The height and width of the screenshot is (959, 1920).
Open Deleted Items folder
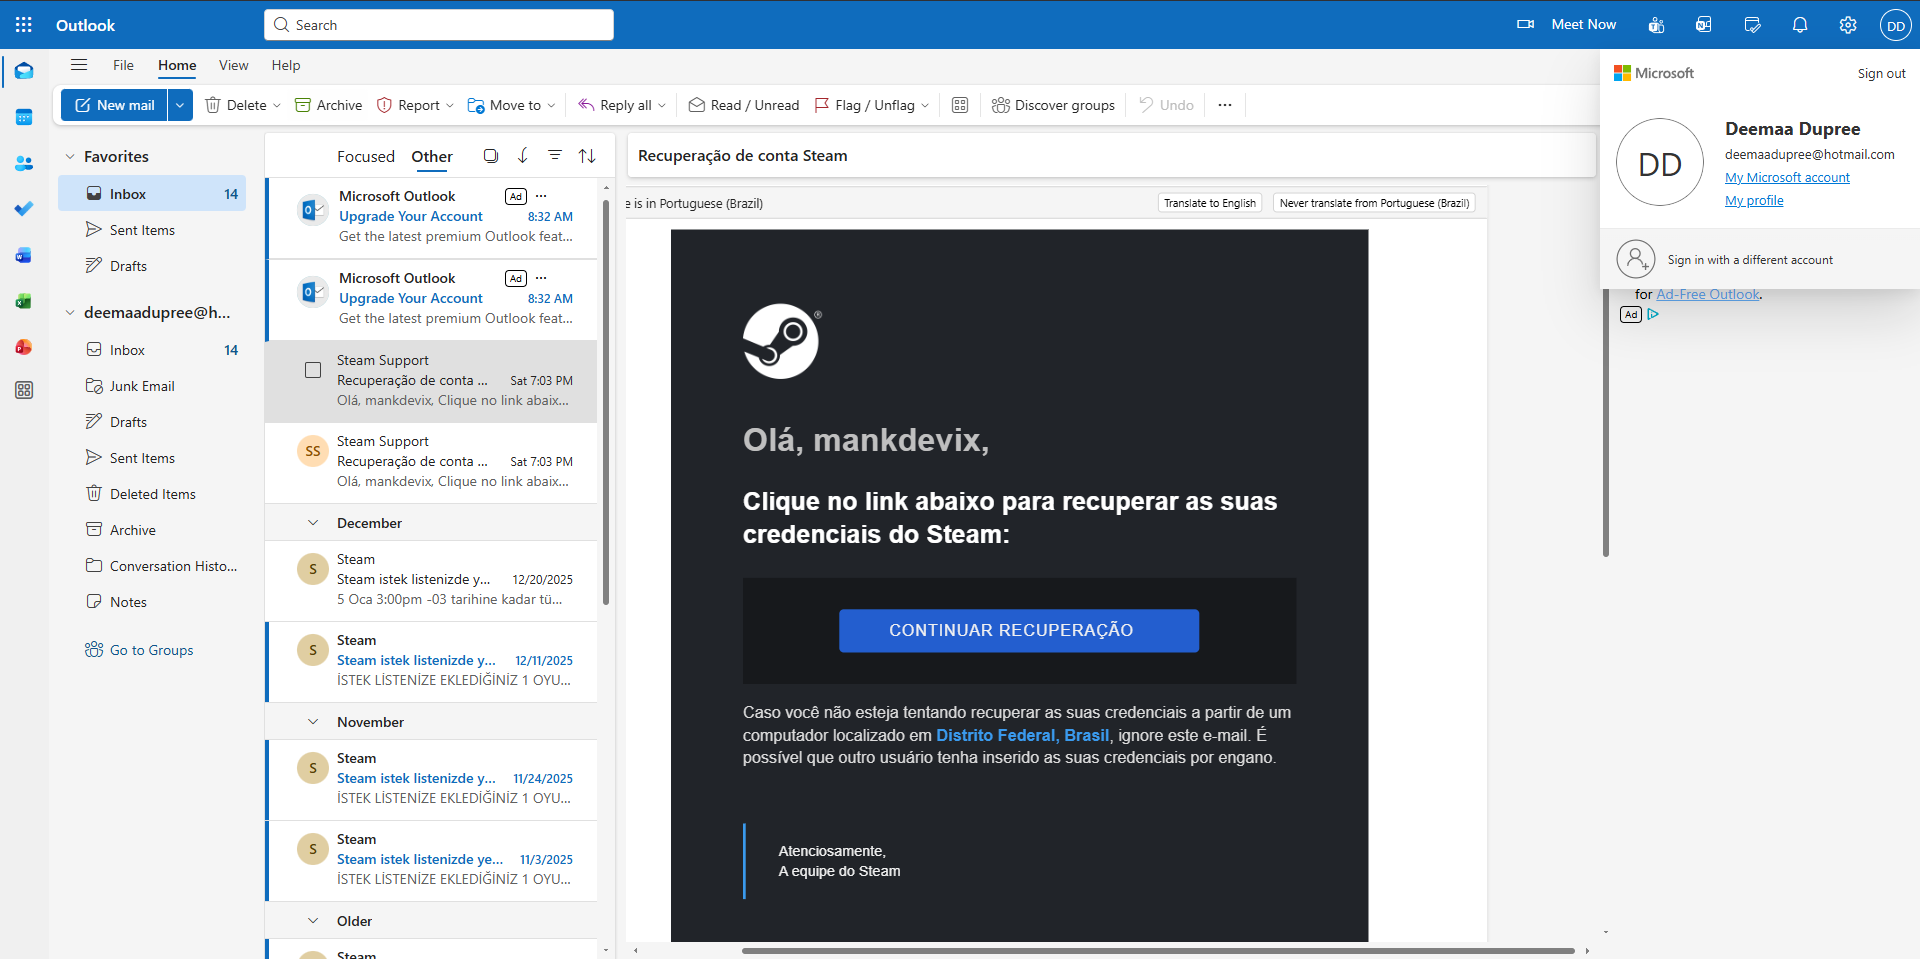pos(152,494)
